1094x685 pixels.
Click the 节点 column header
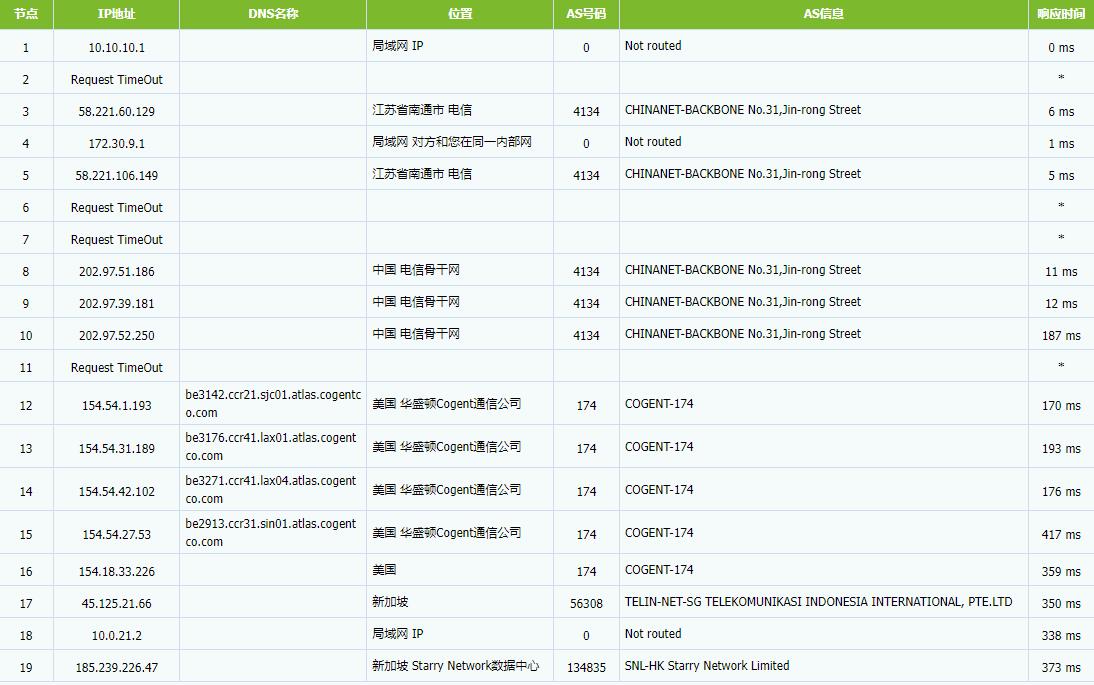click(x=26, y=14)
